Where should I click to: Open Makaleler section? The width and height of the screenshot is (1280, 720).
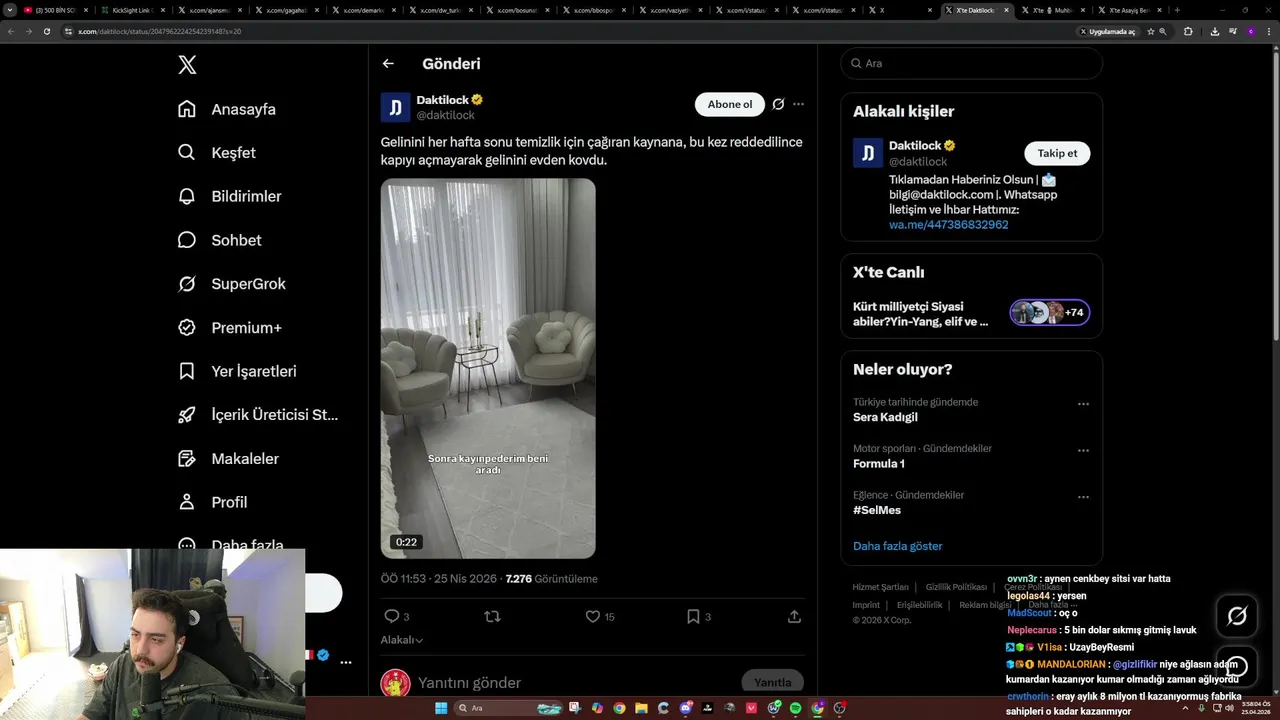pos(228,458)
